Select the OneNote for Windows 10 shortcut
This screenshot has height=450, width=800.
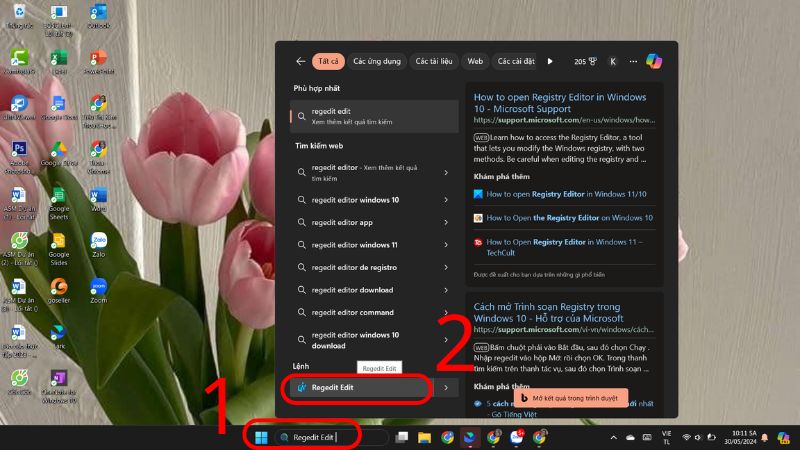(59, 386)
